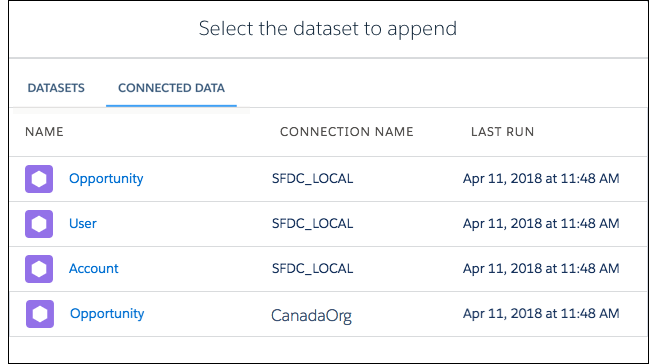Click the last run date in Account row
This screenshot has width=649, height=364.
(541, 268)
